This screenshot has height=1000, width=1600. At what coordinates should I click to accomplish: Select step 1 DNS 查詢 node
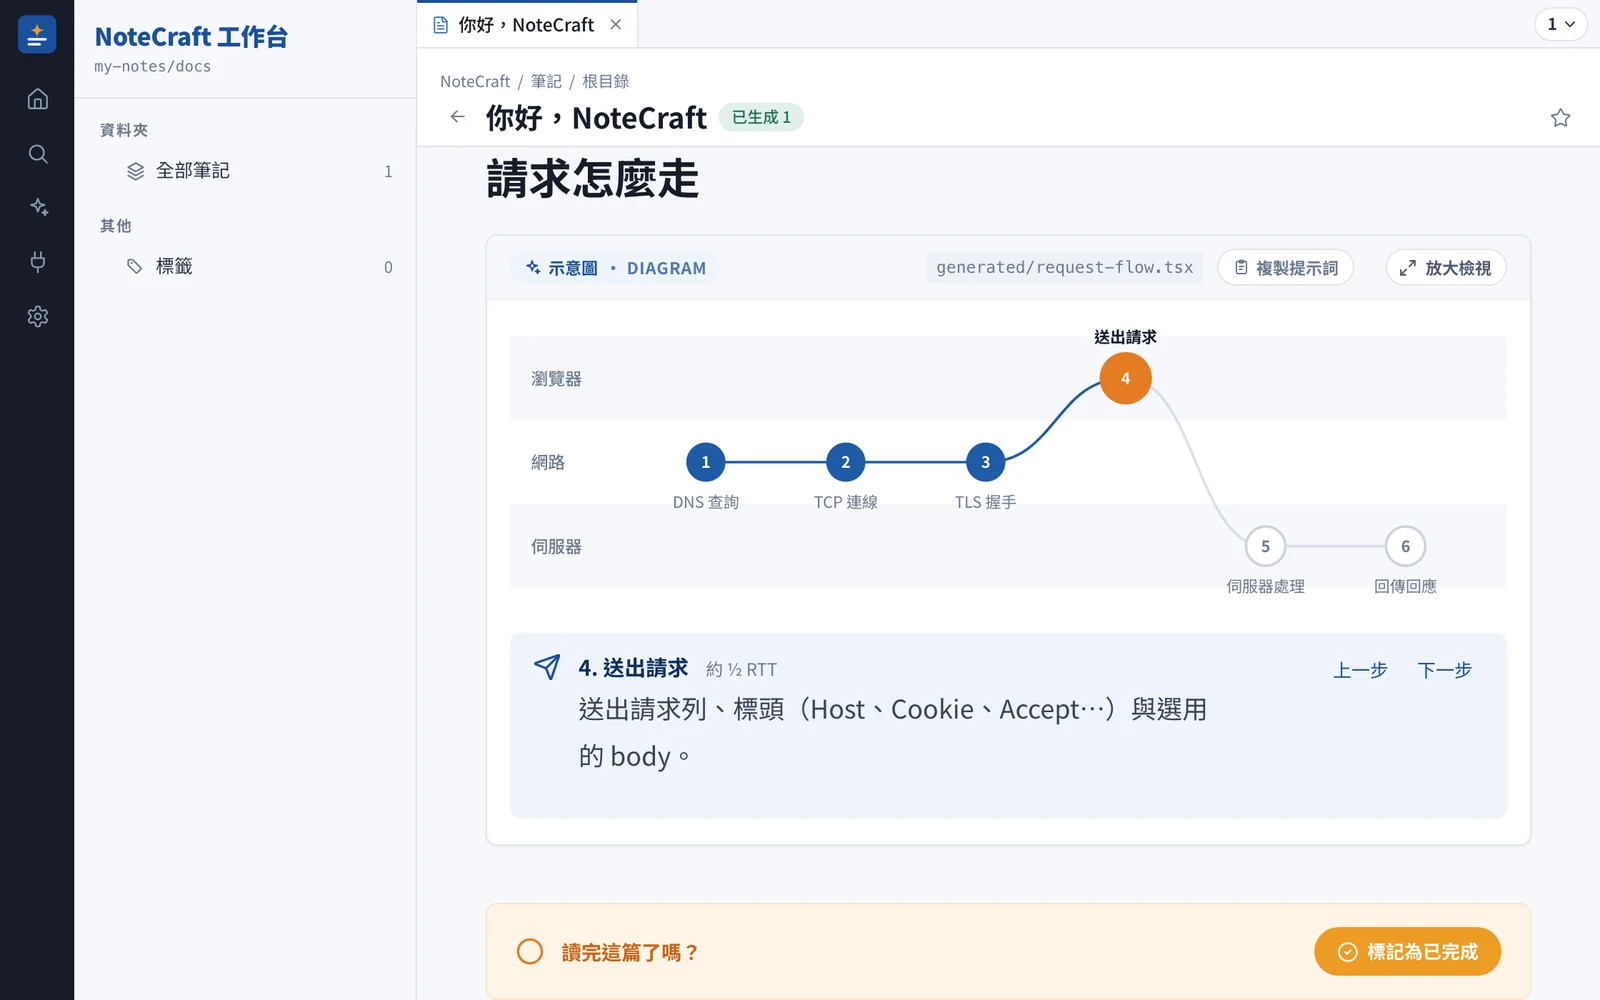(x=705, y=462)
